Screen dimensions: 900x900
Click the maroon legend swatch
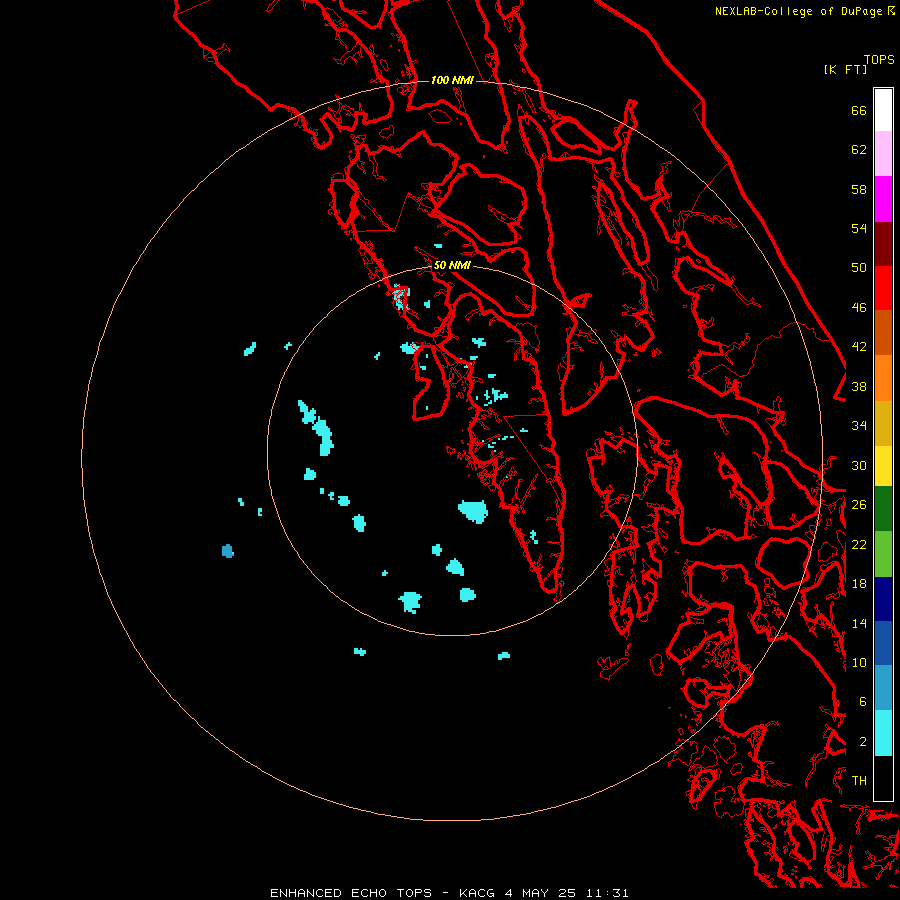883,243
